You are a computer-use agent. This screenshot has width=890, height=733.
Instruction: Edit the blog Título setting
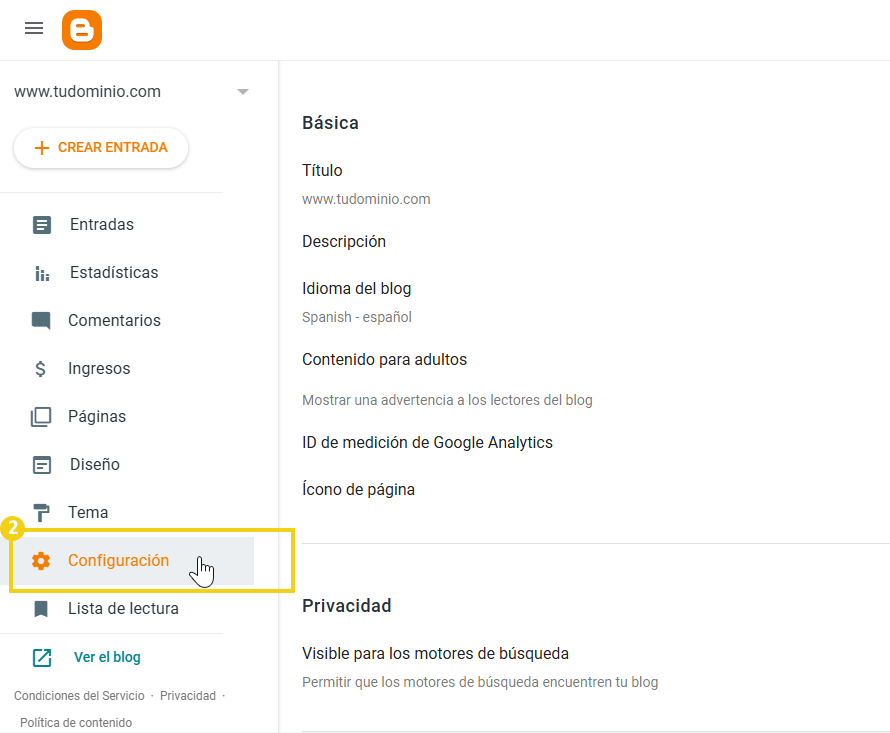coord(322,171)
